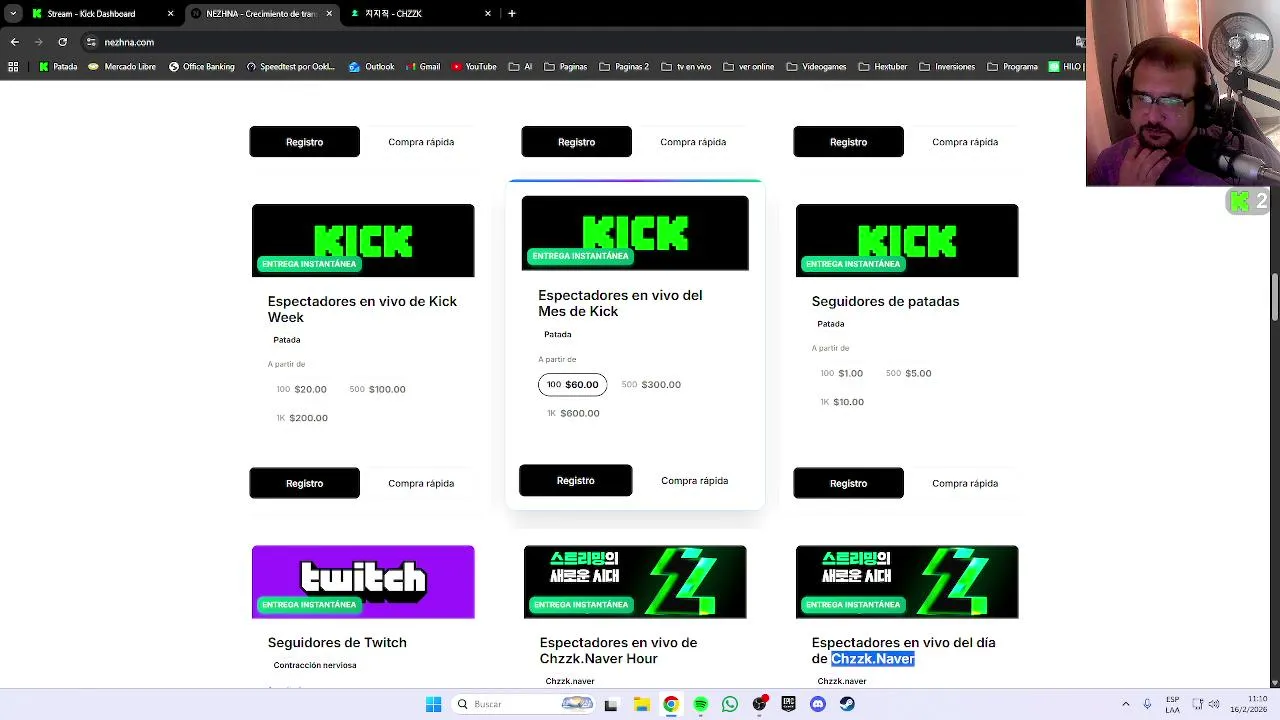The width and height of the screenshot is (1280, 720).
Task: Select 500 for $300.00 Kick Month option
Action: [651, 385]
